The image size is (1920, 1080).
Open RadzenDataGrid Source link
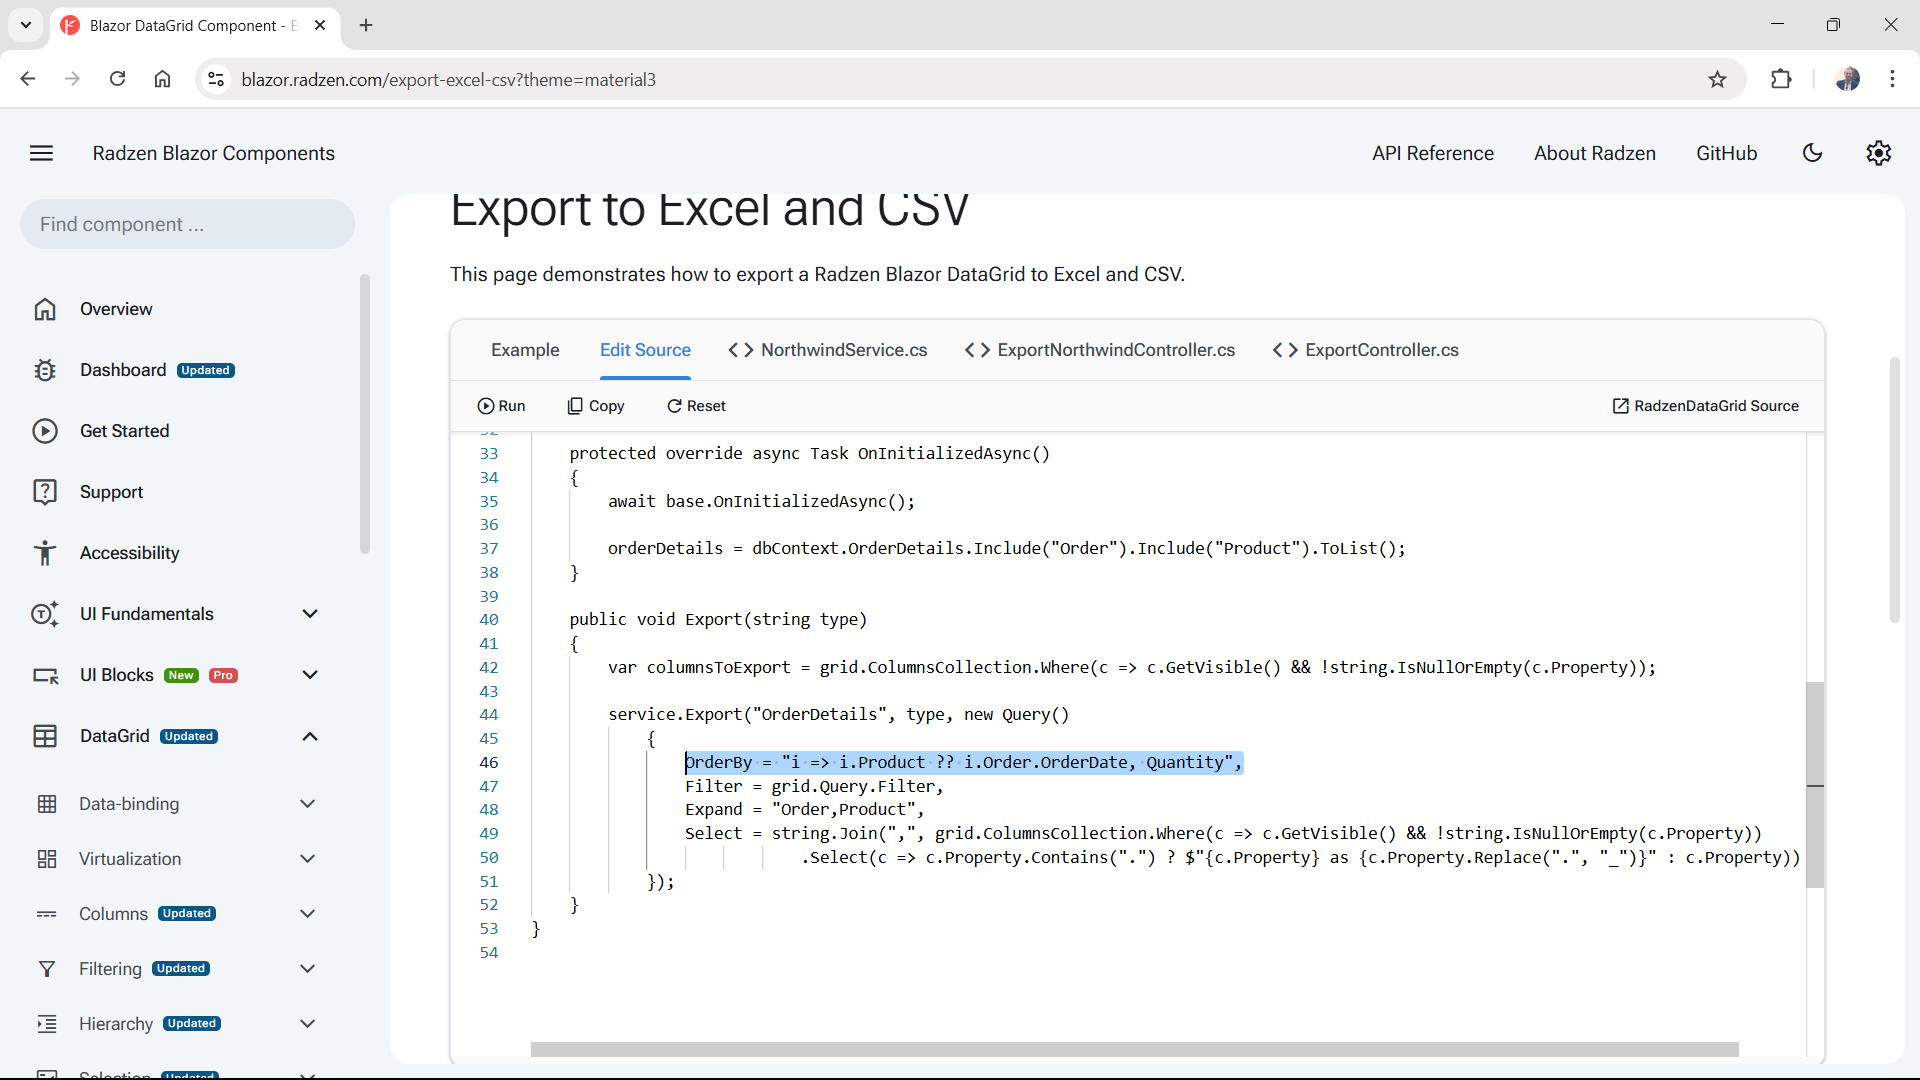[1705, 406]
